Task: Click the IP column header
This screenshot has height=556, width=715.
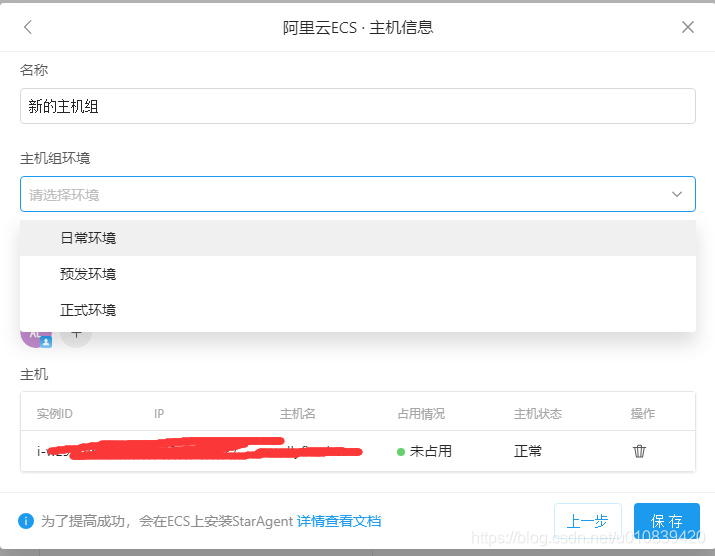Action: (x=159, y=414)
